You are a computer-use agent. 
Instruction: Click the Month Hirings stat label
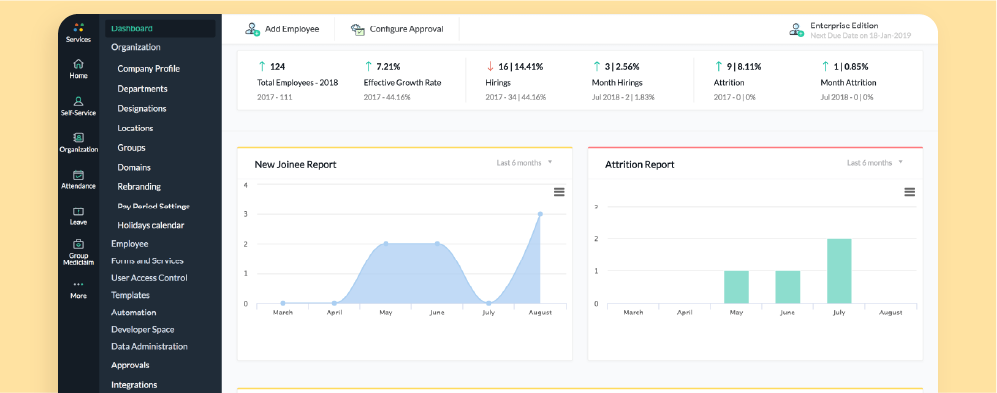click(617, 83)
